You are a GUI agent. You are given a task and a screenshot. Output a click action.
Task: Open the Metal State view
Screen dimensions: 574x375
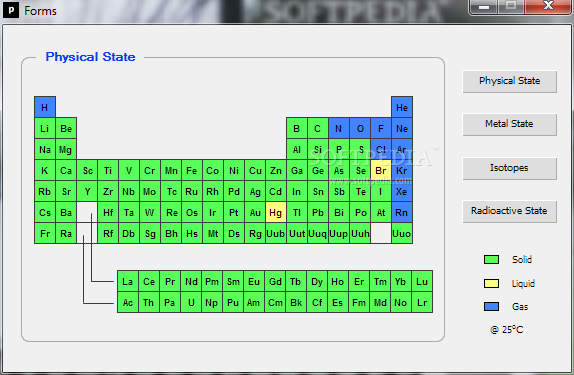click(x=510, y=125)
